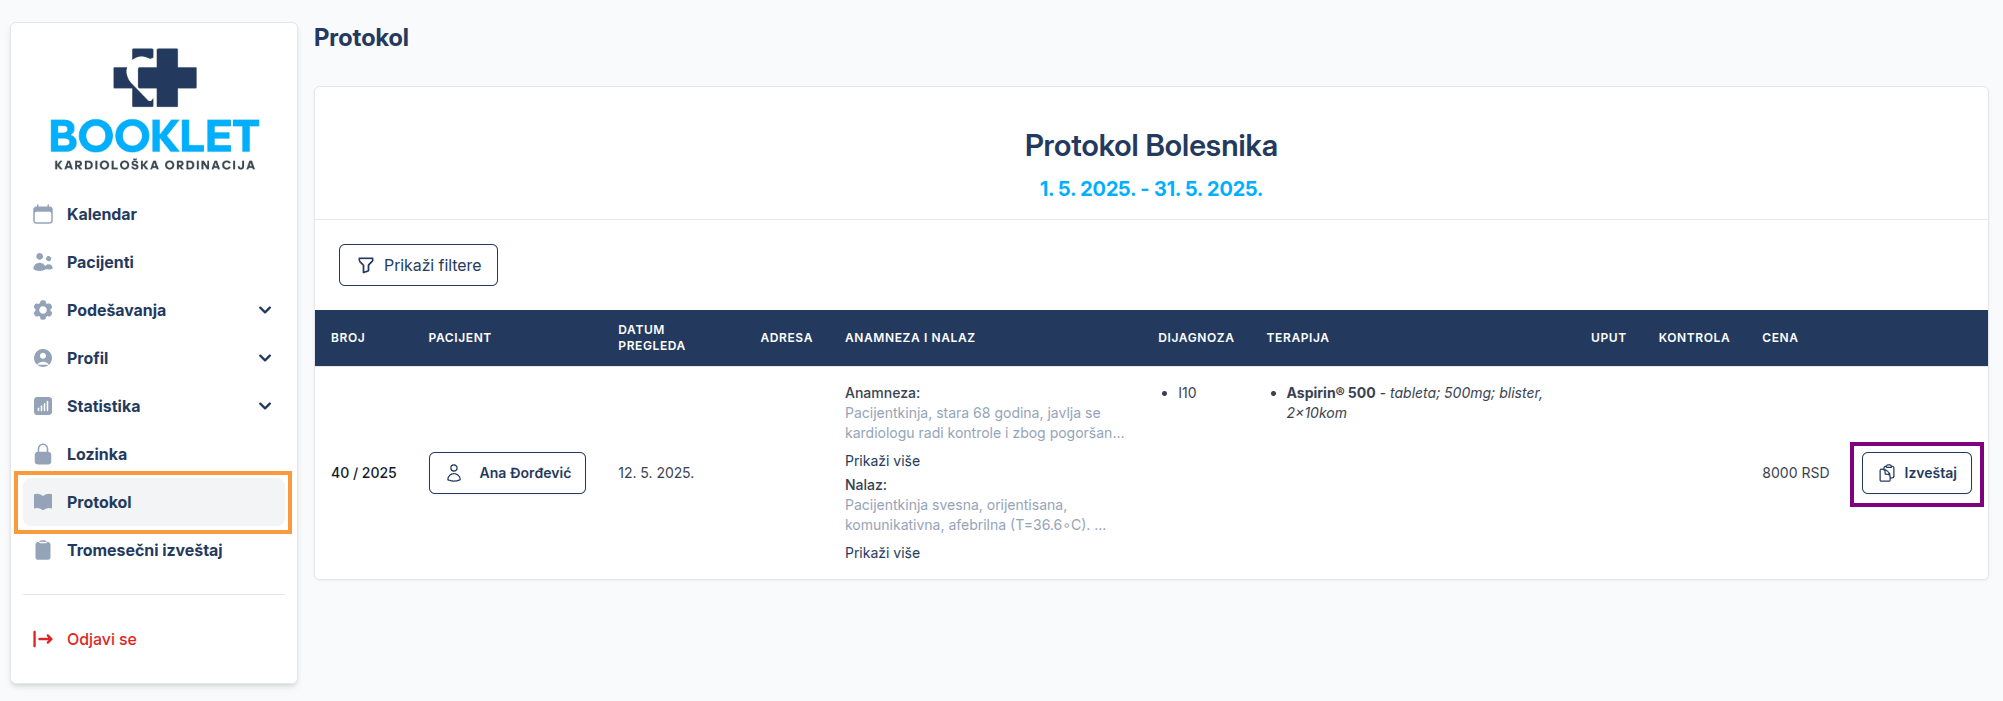Select the Pacijenti people icon

click(x=41, y=261)
